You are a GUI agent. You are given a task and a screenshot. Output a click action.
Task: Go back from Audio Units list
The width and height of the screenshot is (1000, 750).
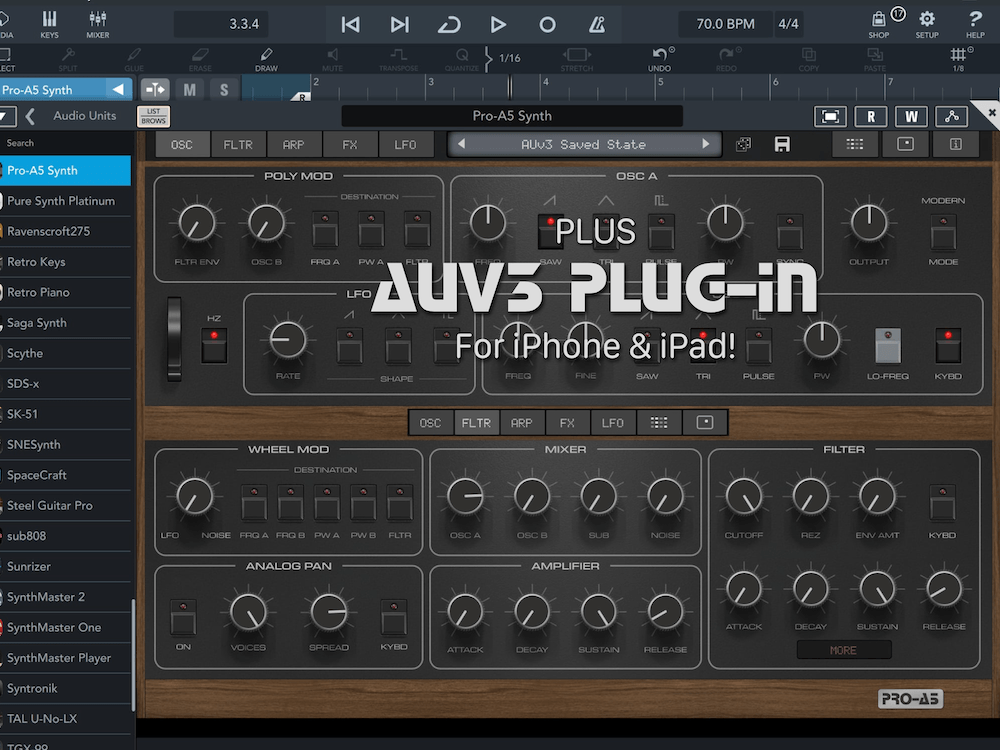point(30,116)
